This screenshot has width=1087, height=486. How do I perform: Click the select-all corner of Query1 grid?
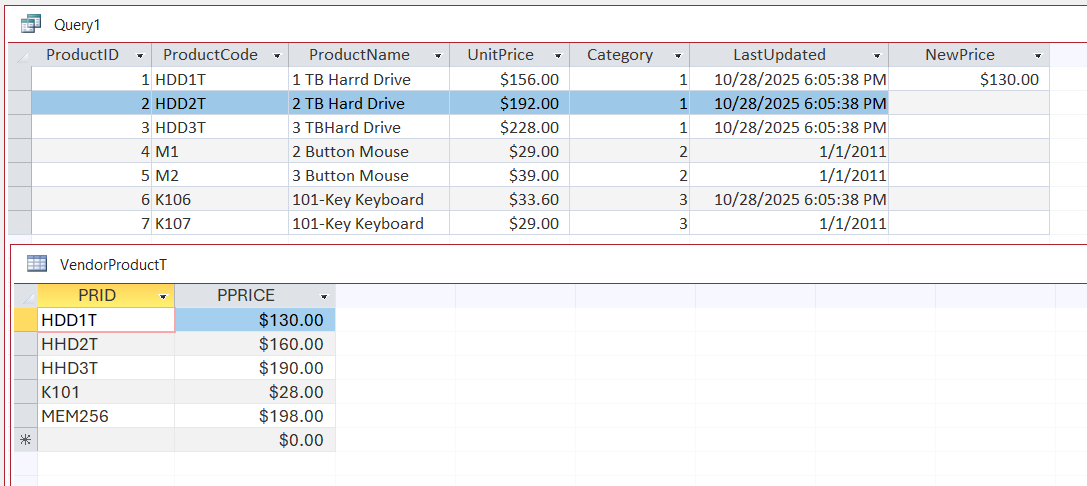tap(20, 55)
